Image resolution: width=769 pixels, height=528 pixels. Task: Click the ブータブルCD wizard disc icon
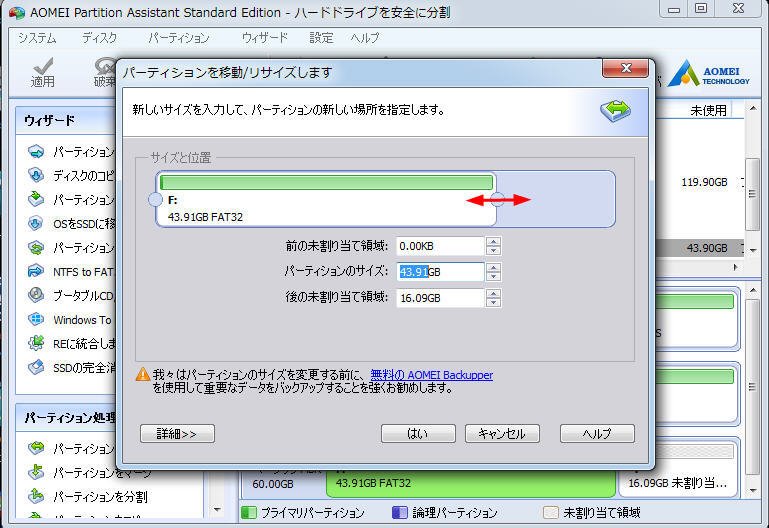coord(36,295)
